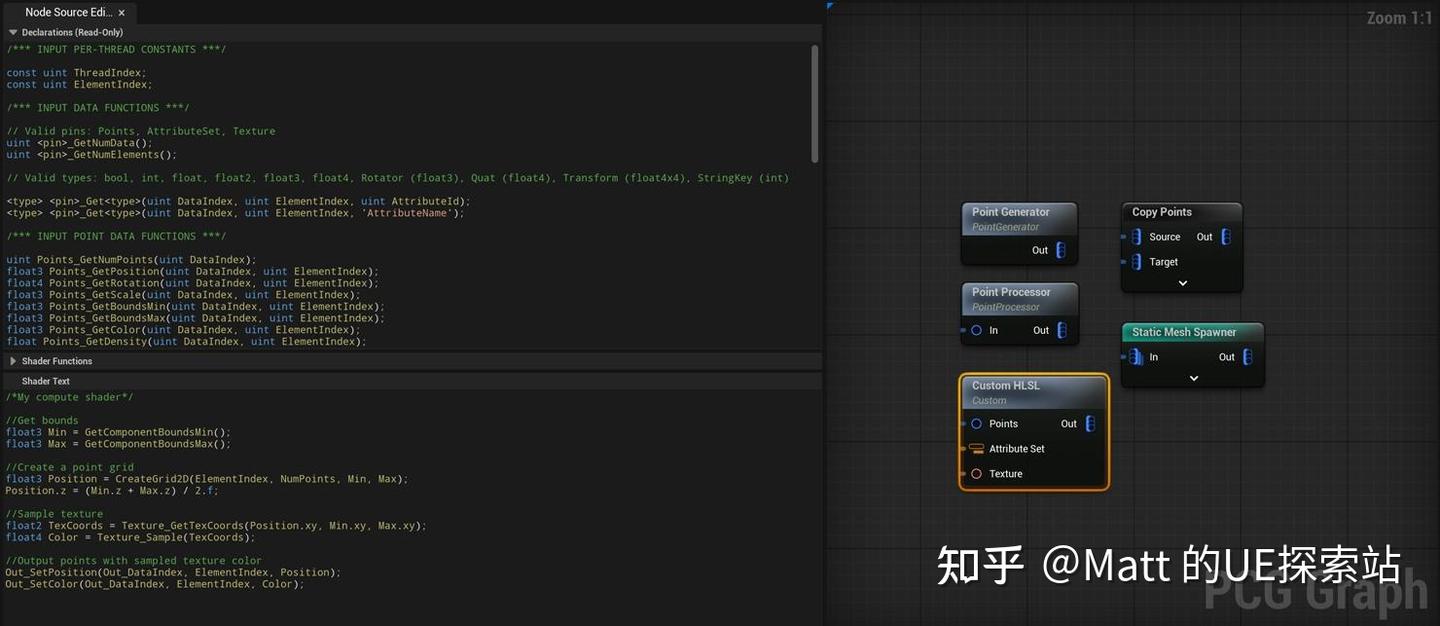Click the 'float4 Points_GetRotation' declaration line
The height and width of the screenshot is (626, 1440).
pyautogui.click(x=193, y=283)
